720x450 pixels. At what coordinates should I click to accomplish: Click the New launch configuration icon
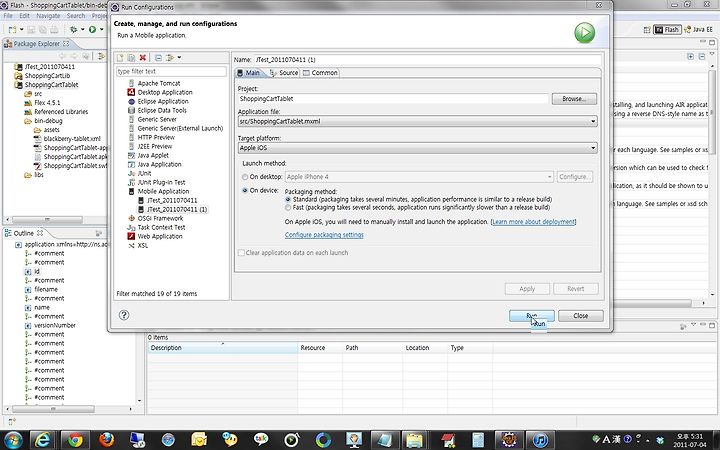click(x=120, y=57)
